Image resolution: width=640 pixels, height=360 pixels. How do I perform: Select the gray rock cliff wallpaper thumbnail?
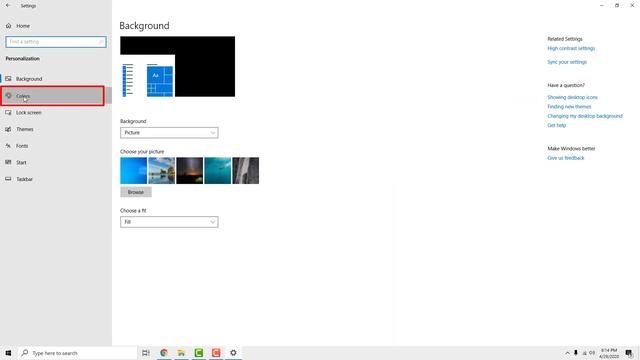(x=246, y=171)
